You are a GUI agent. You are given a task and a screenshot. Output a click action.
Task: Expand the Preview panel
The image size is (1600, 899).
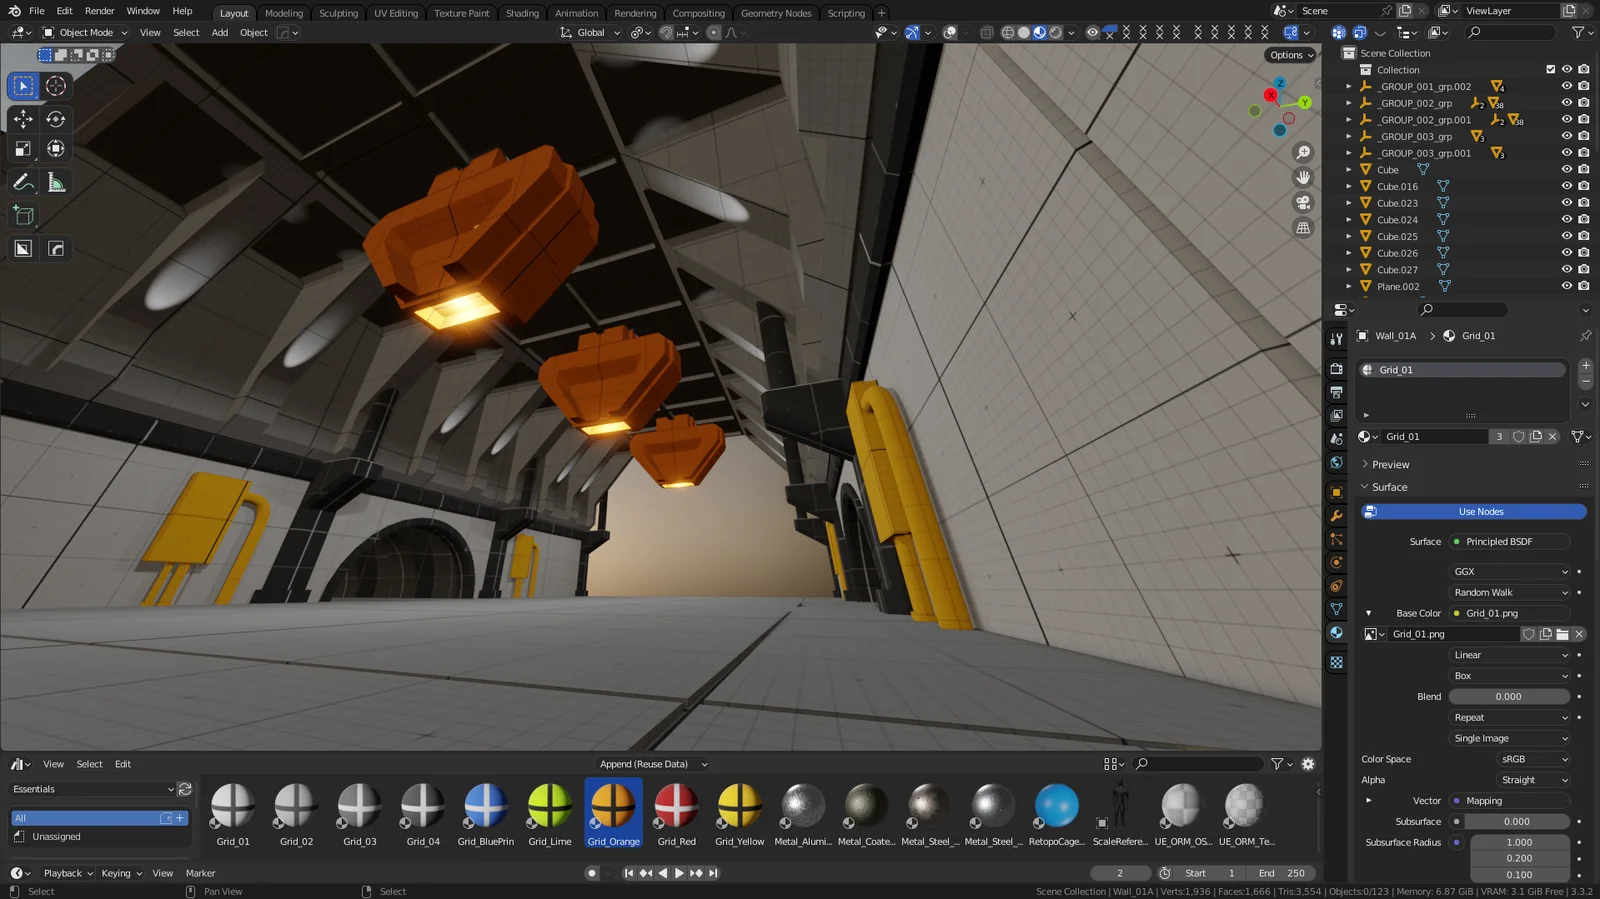tap(1391, 465)
